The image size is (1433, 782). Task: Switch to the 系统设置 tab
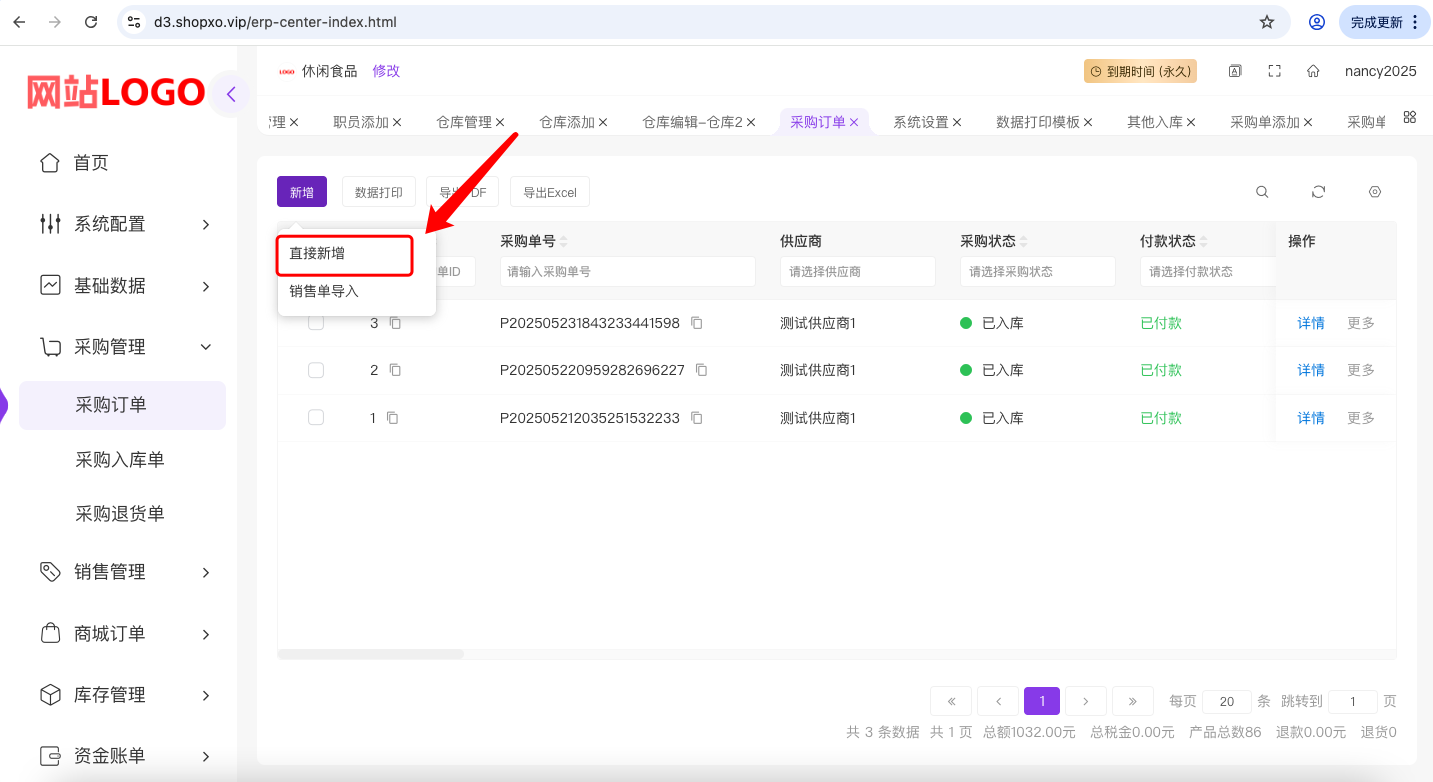click(x=921, y=122)
